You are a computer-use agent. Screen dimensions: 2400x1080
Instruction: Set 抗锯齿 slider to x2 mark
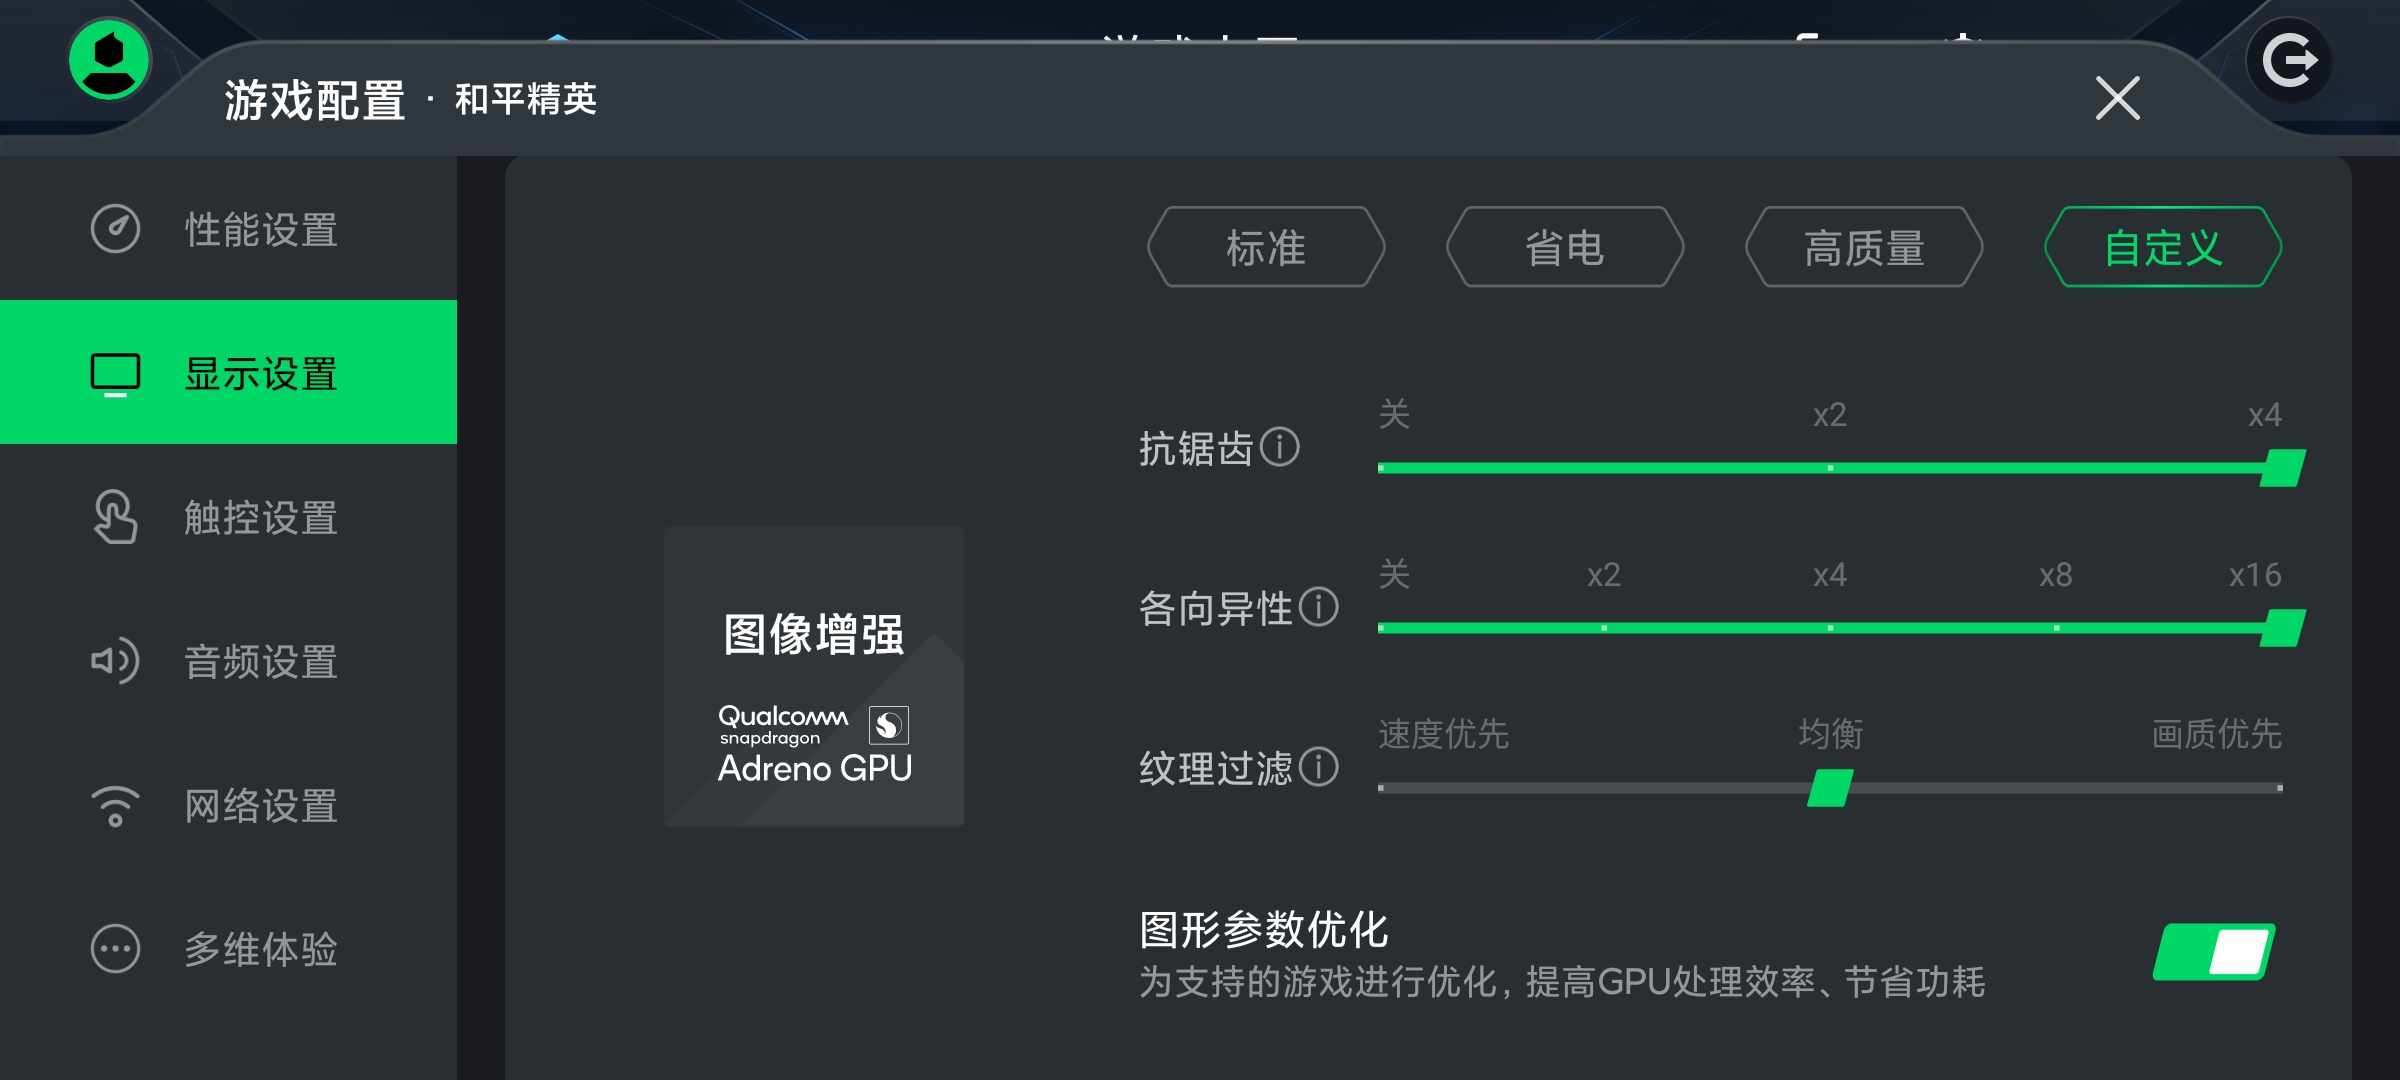pyautogui.click(x=1830, y=468)
